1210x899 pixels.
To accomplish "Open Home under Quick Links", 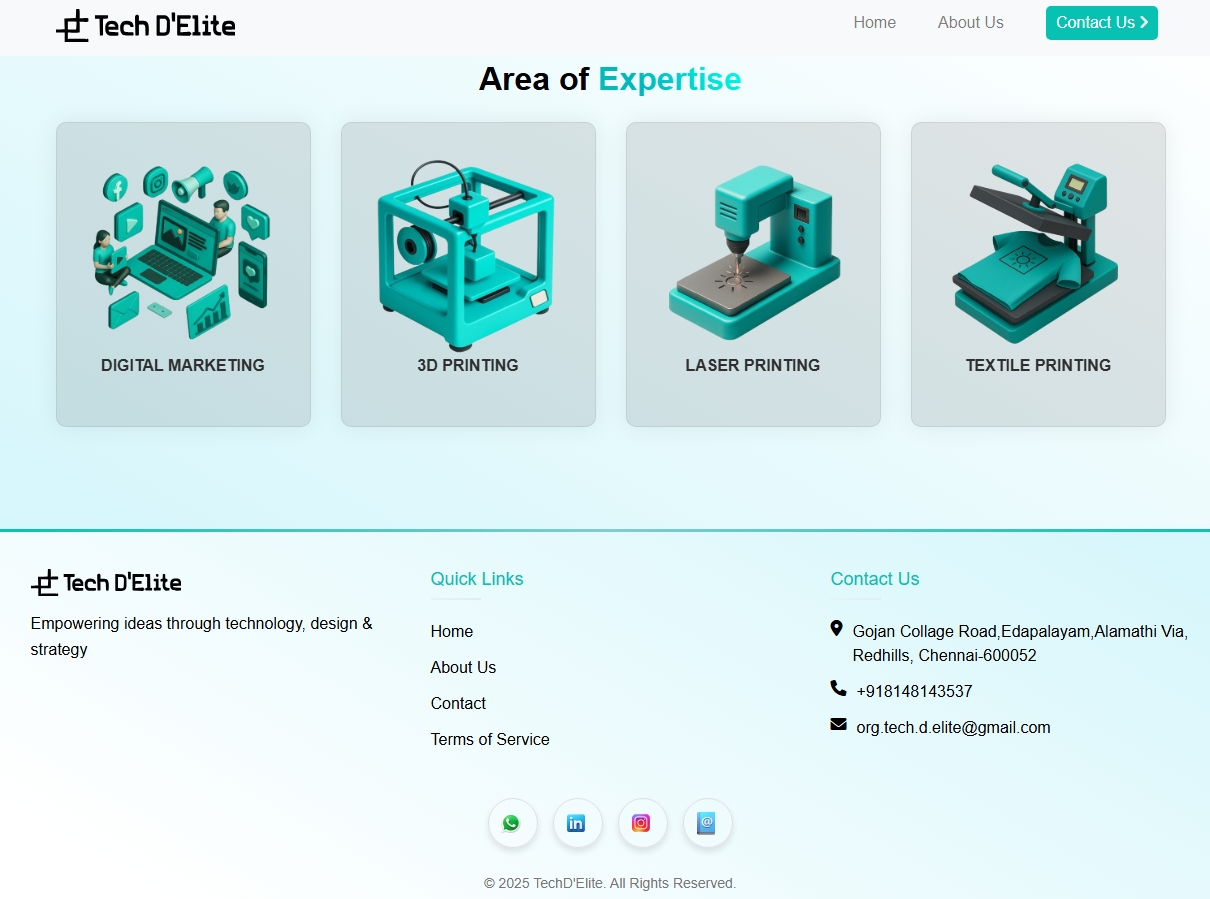I will [x=451, y=631].
